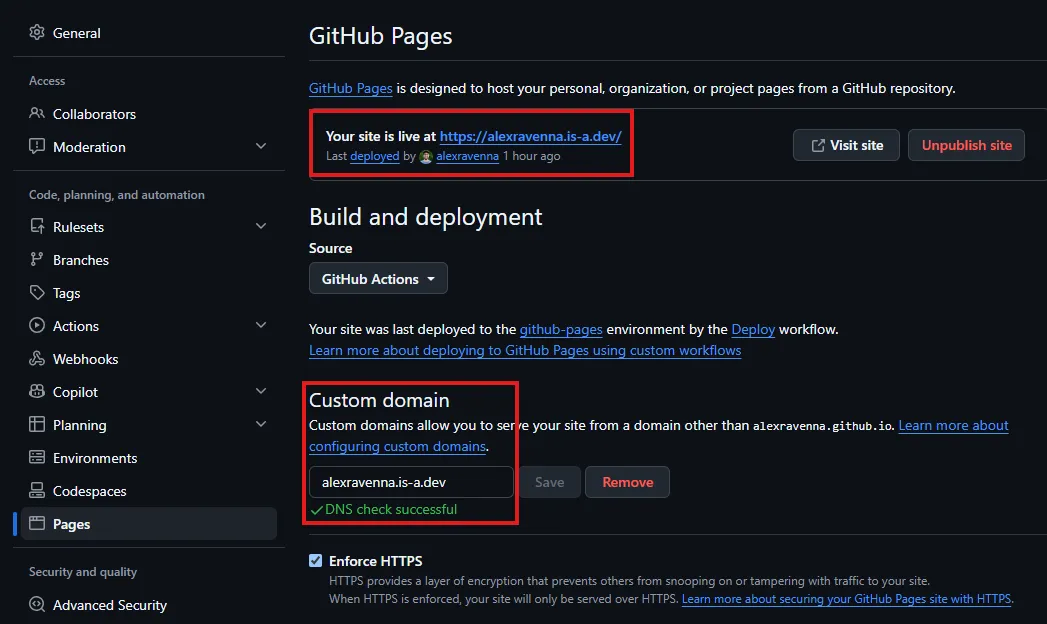Click the 'Build and deployment' heading
This screenshot has width=1047, height=624.
coord(425,217)
